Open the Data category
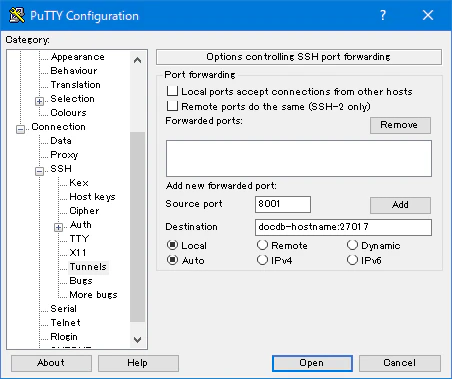 click(x=61, y=141)
